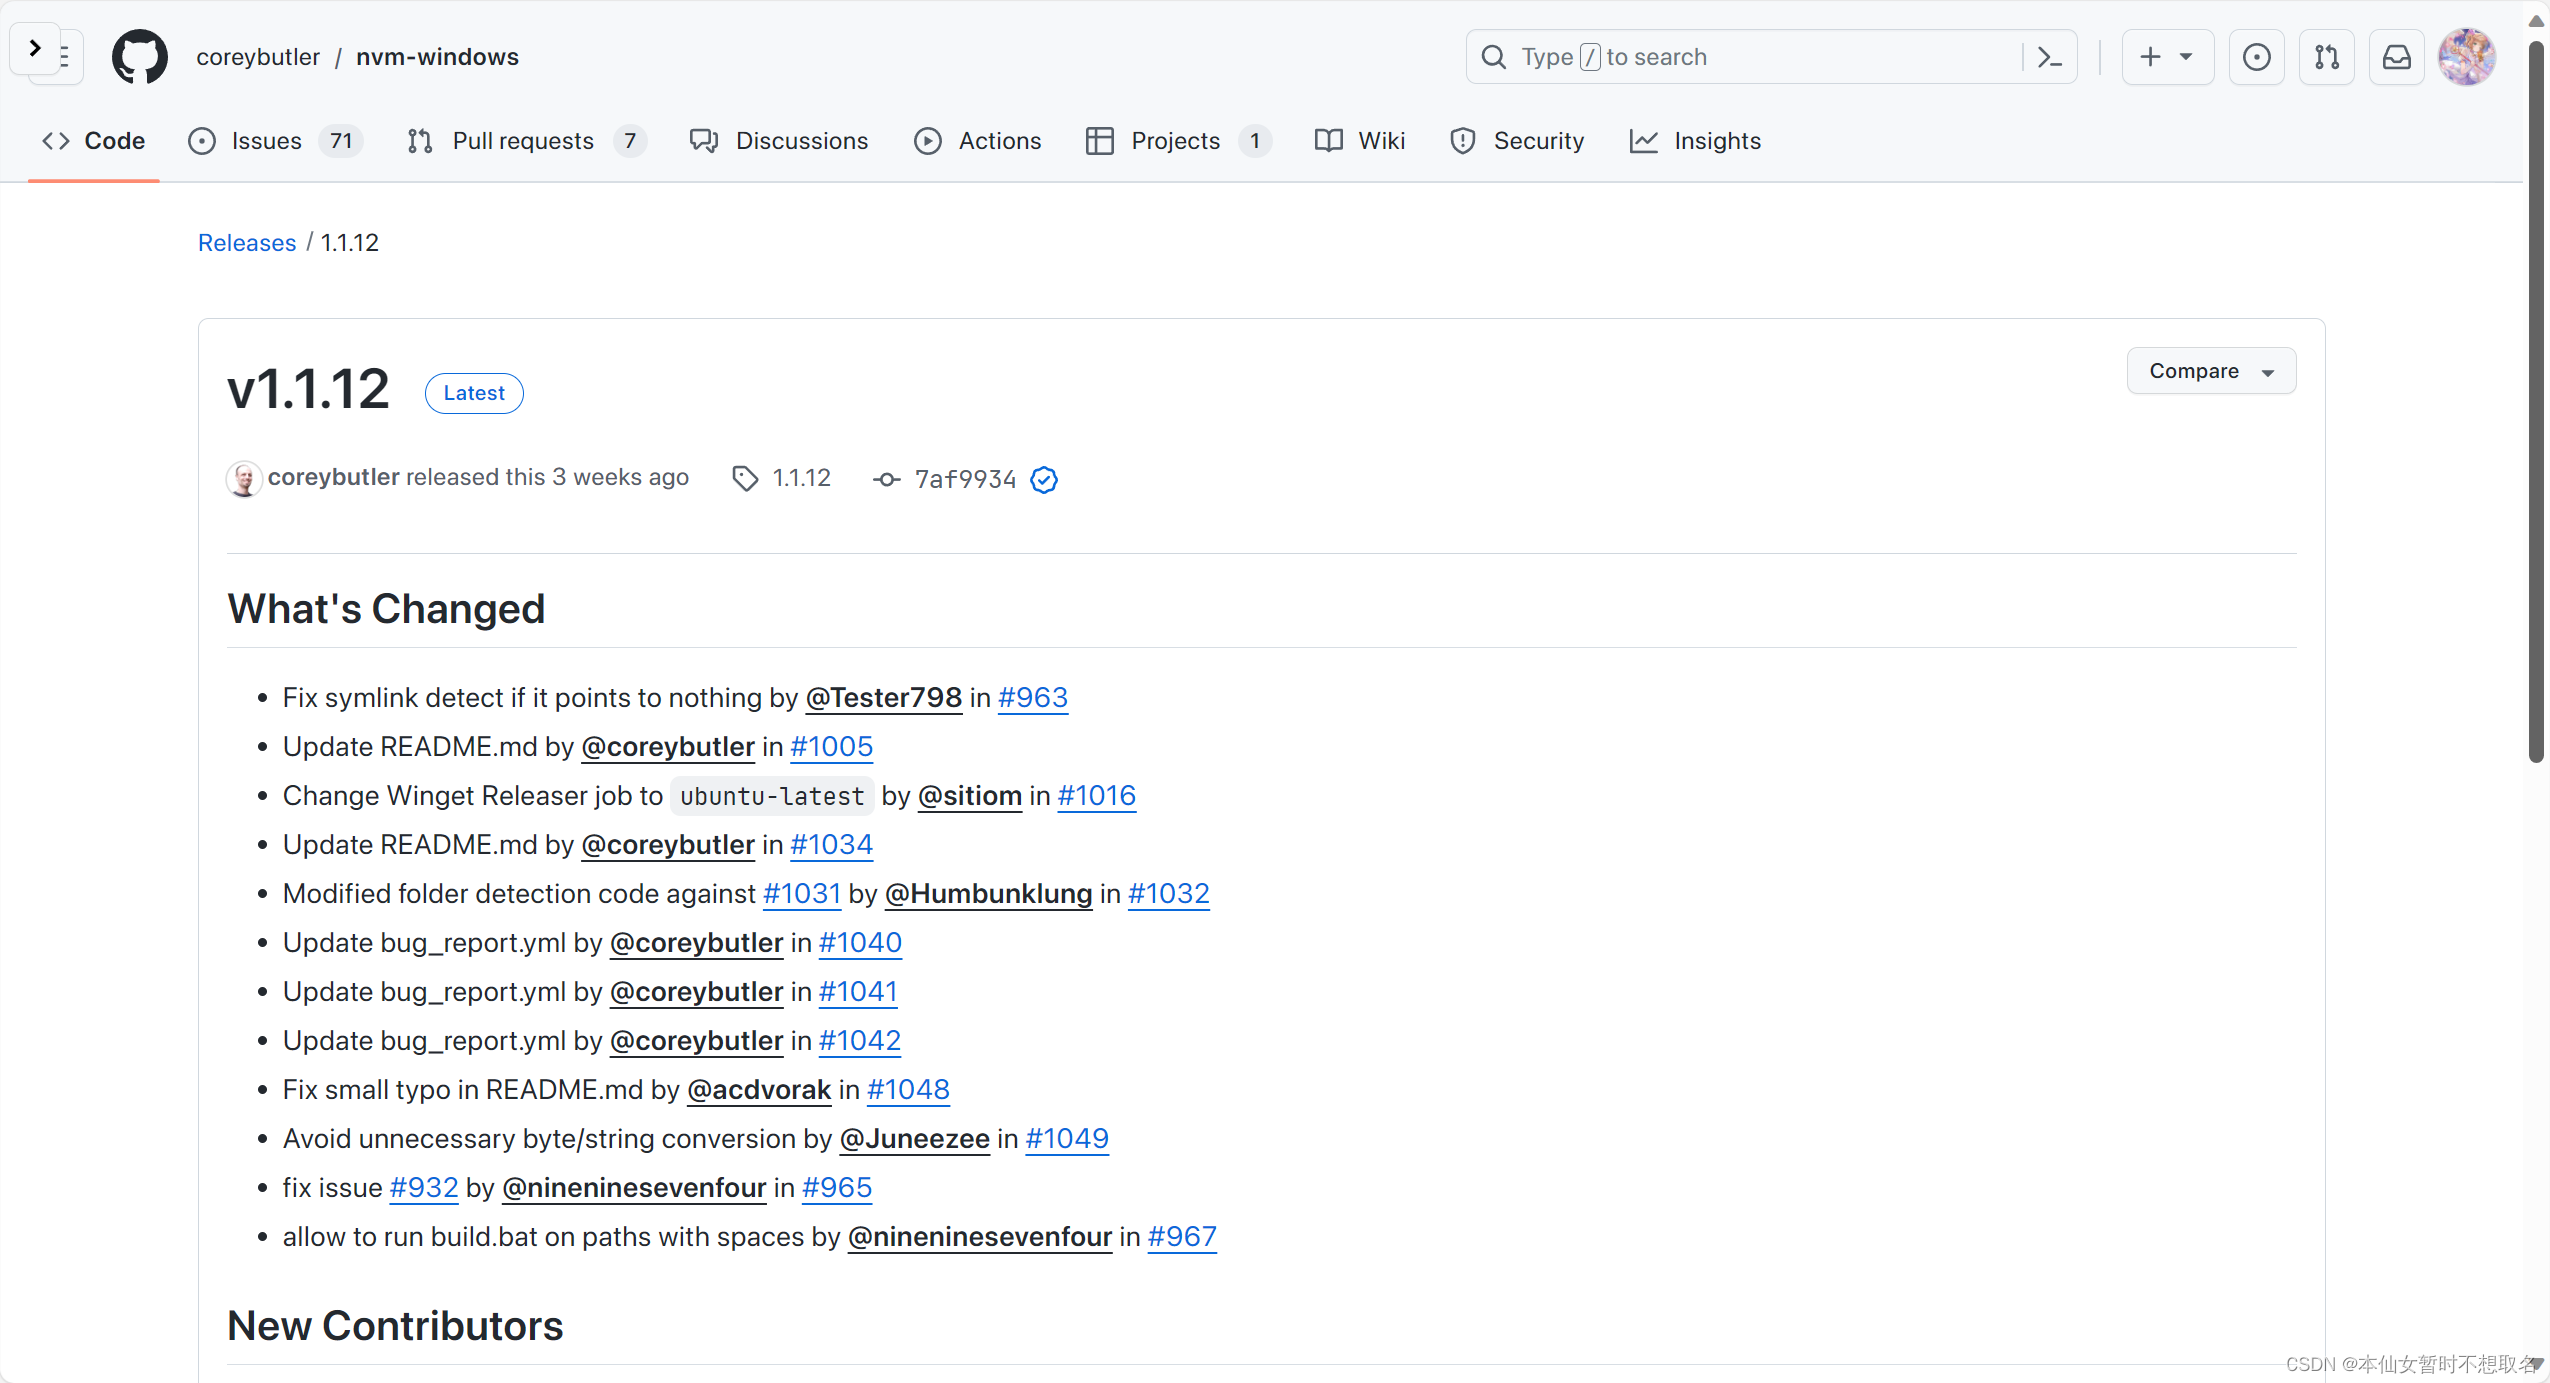Open pull request #1032

pyautogui.click(x=1169, y=894)
